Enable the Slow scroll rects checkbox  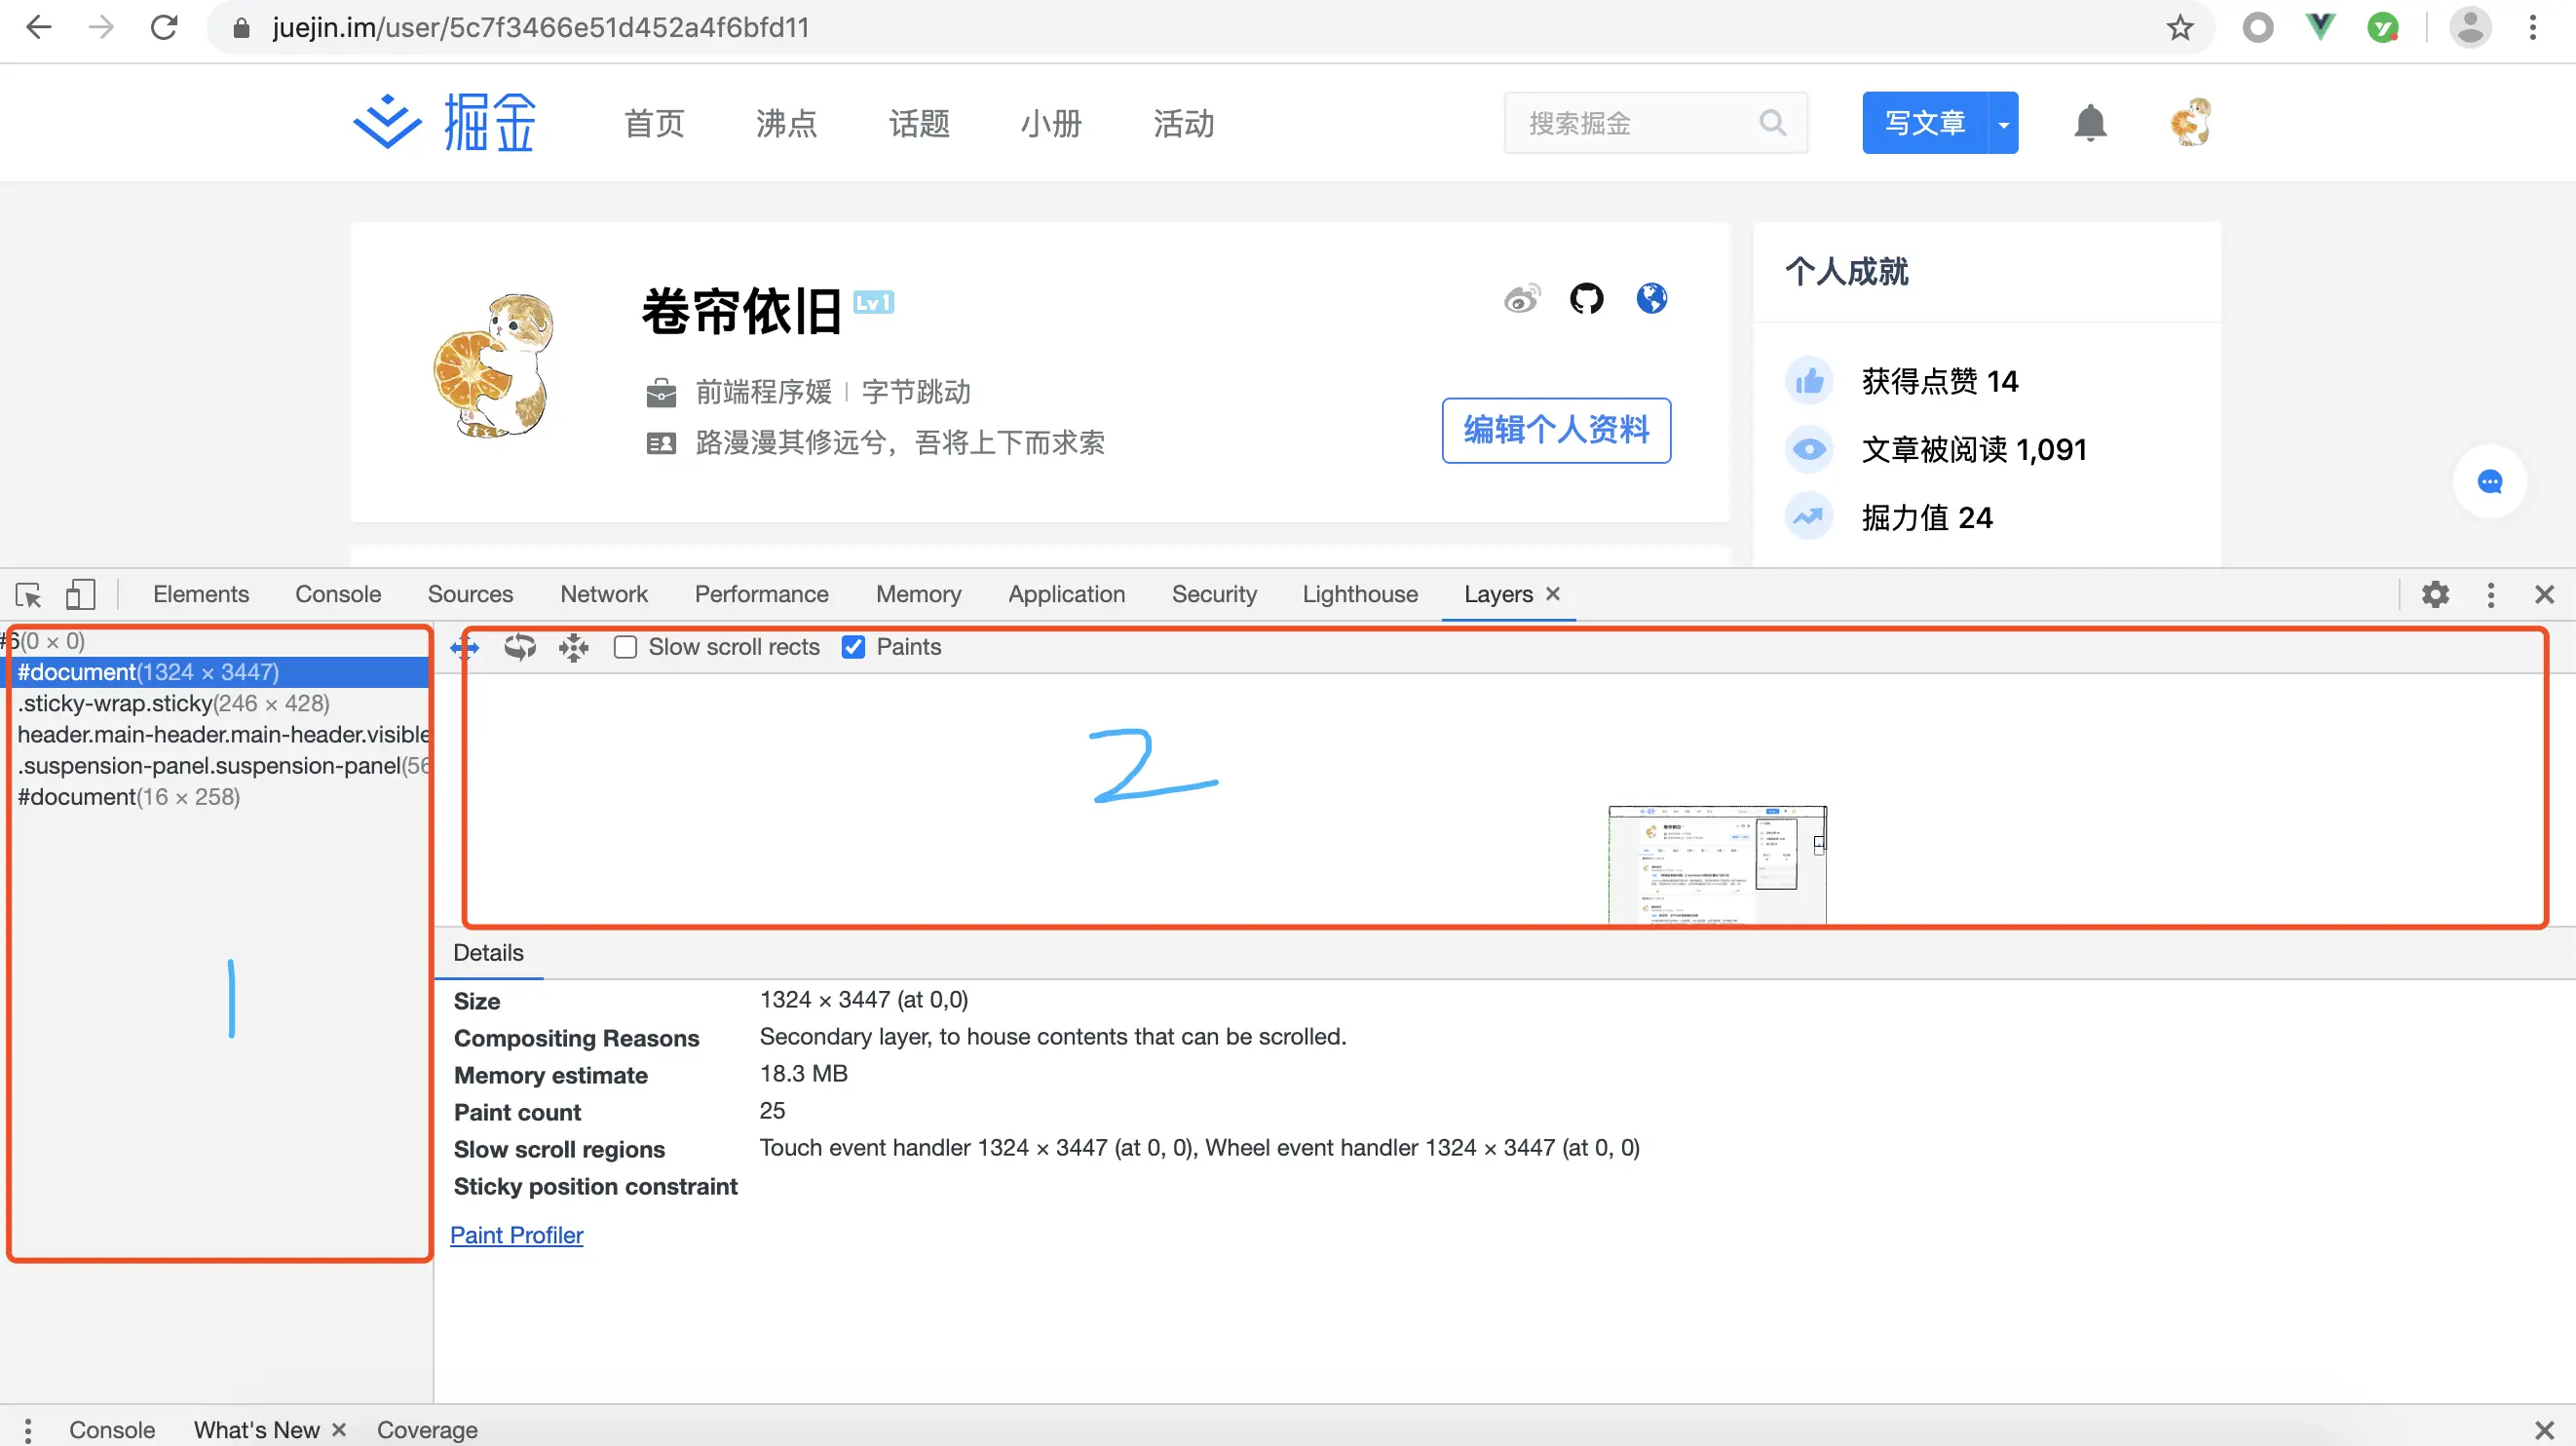[x=626, y=648]
